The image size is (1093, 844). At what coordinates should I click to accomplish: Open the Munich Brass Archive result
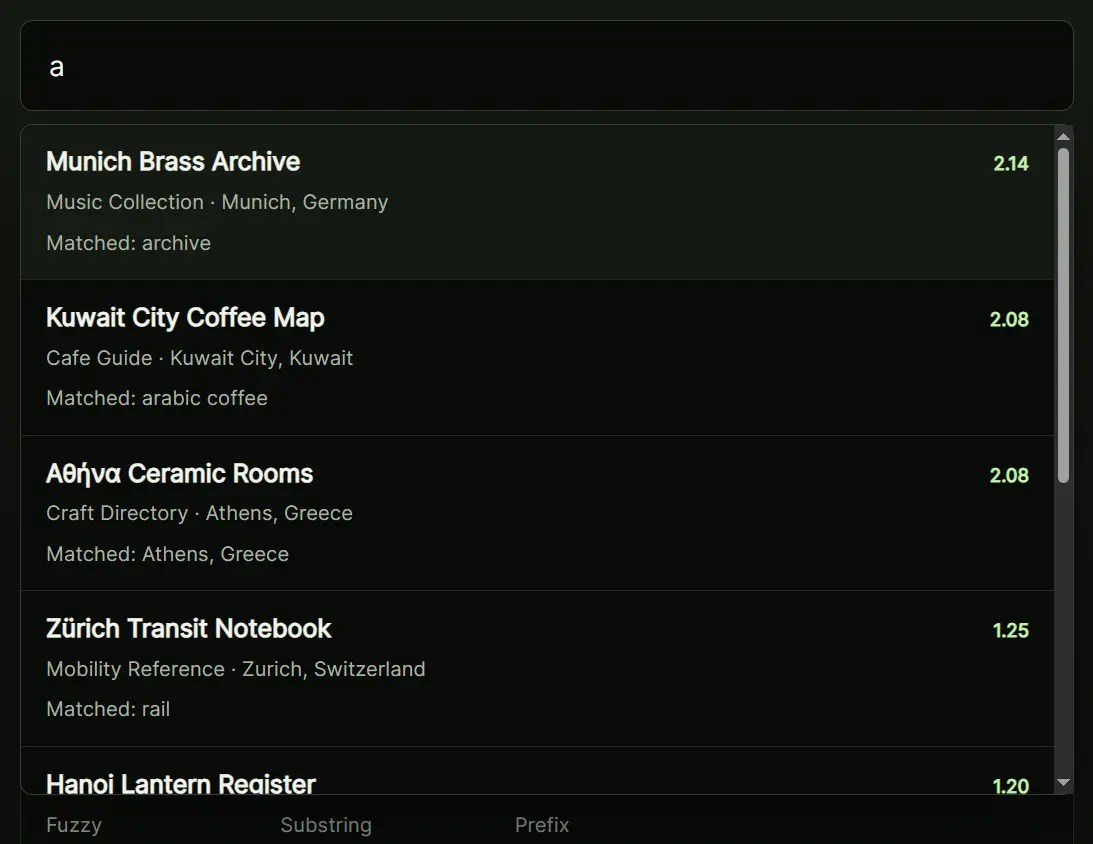pyautogui.click(x=537, y=202)
